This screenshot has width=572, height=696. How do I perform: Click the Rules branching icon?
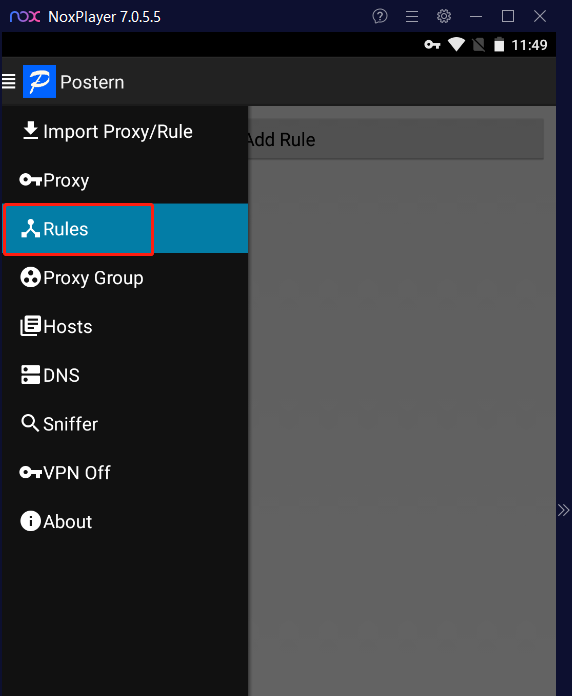(30, 229)
